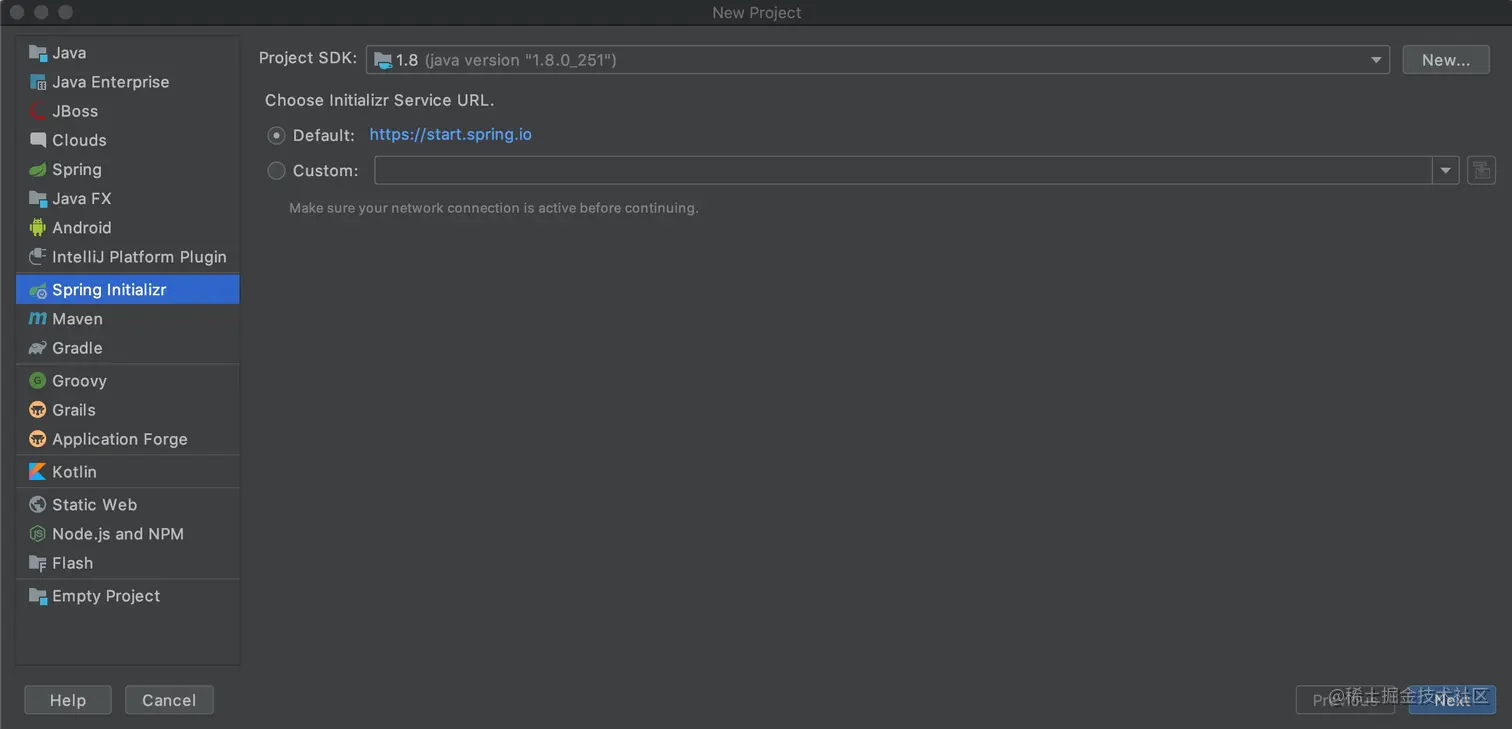
Task: Open the Project SDK dropdown arrow
Action: pyautogui.click(x=1376, y=60)
